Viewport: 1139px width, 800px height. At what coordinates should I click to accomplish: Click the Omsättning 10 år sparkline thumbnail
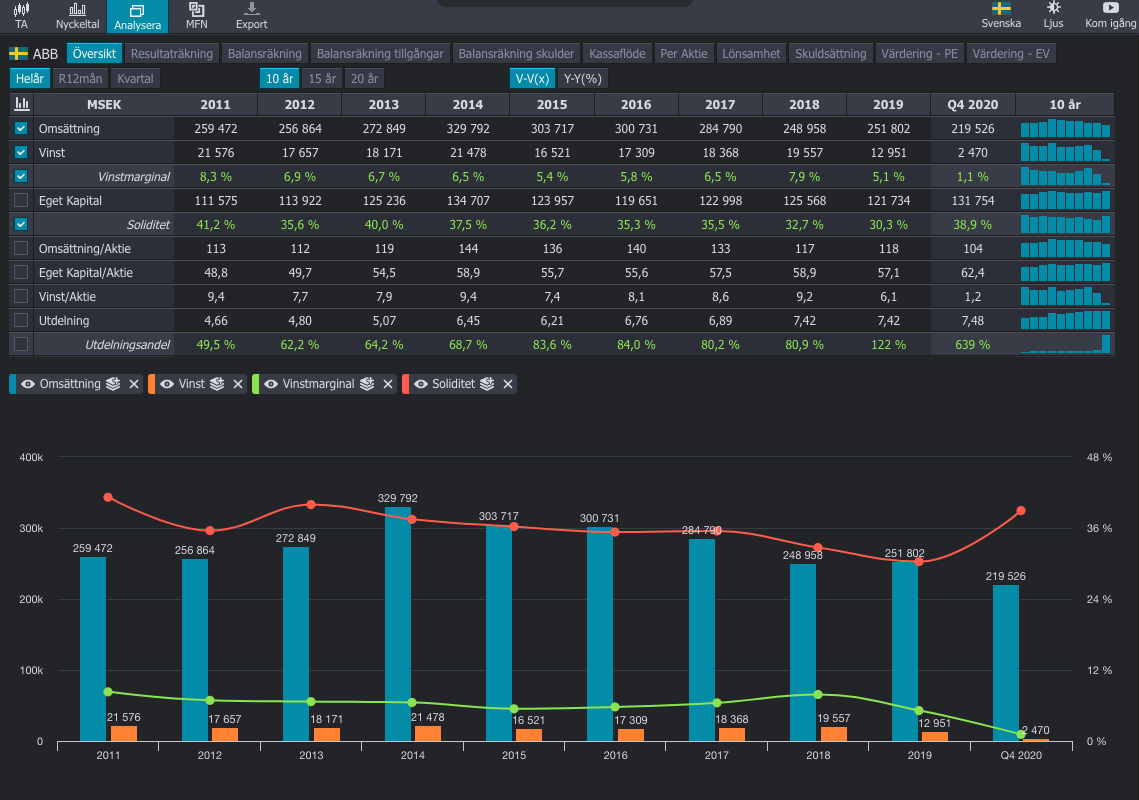click(x=1065, y=129)
